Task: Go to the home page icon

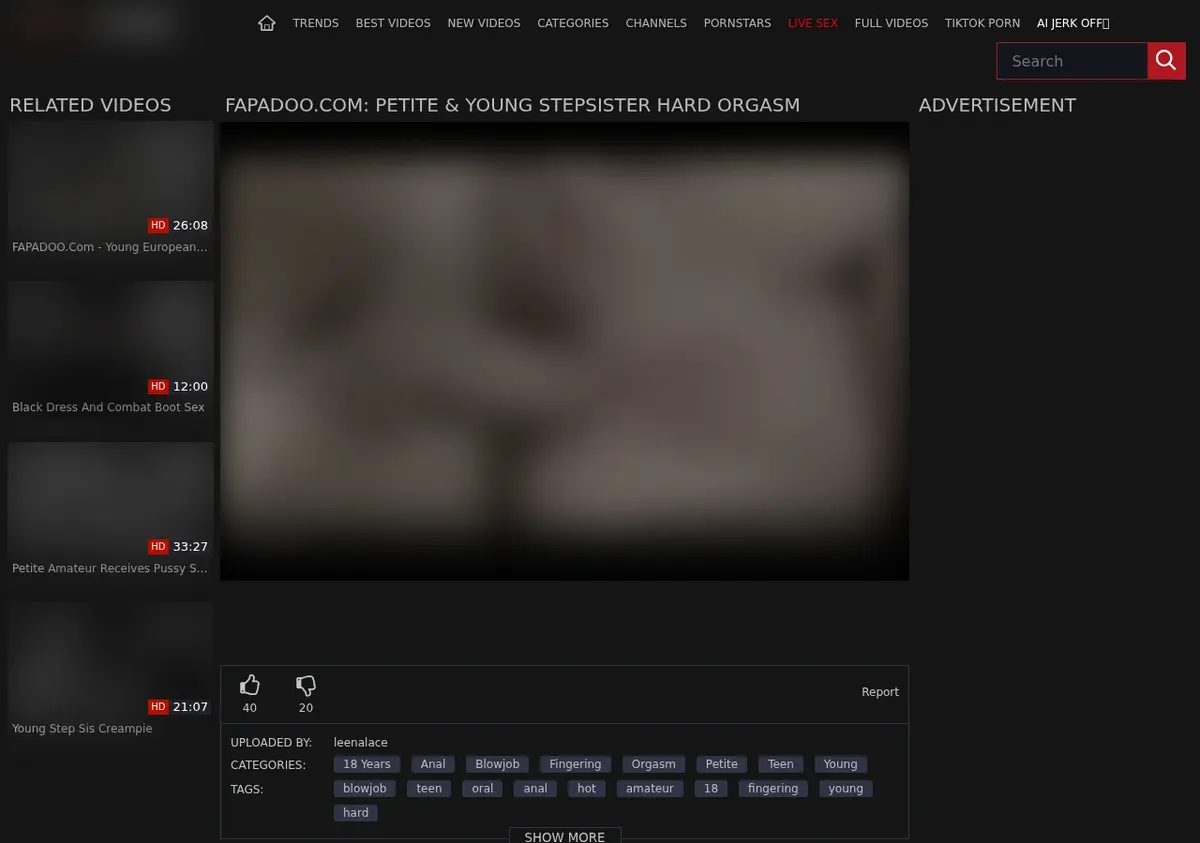Action: (266, 23)
